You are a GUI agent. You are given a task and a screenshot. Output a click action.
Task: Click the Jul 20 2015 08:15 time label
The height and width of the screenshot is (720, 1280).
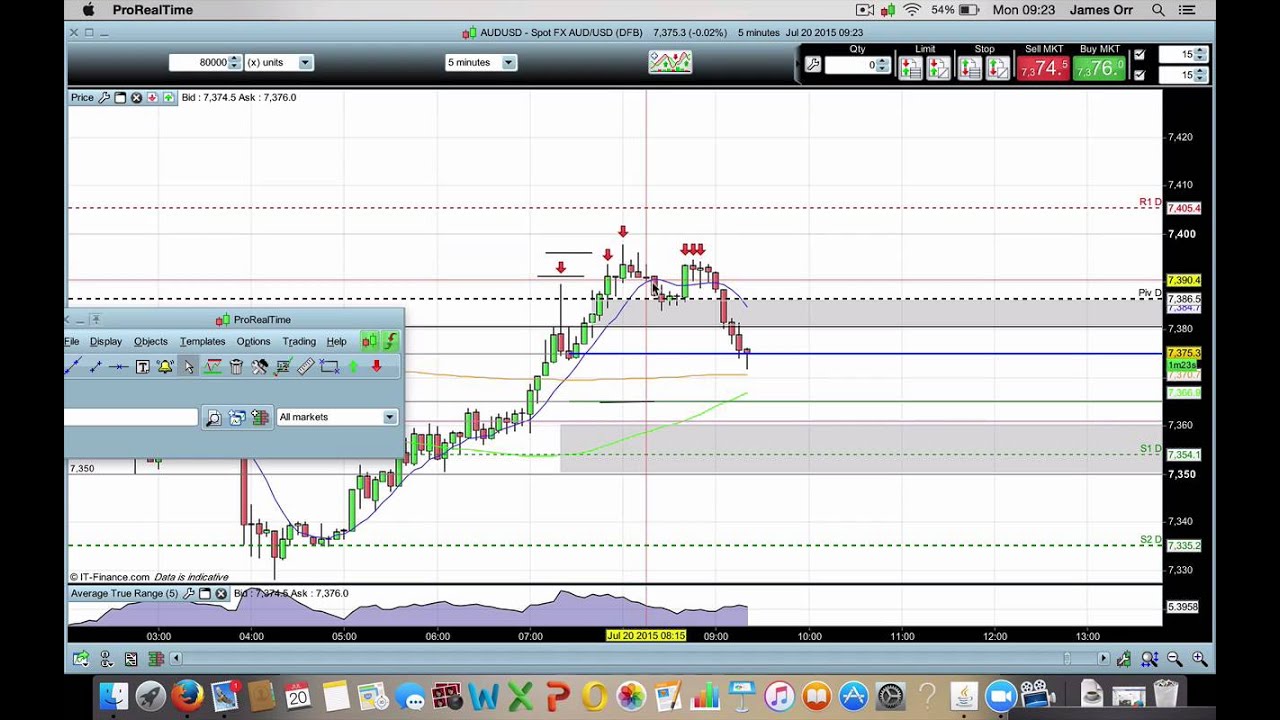click(646, 636)
